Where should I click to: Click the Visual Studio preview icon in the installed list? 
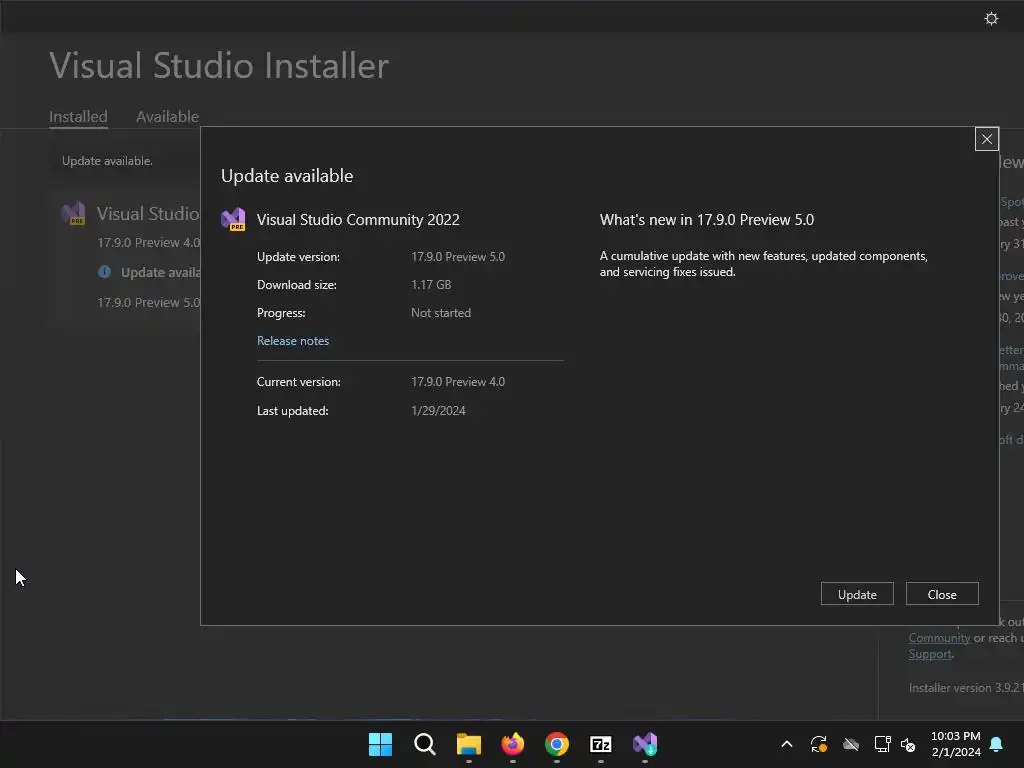click(x=73, y=213)
